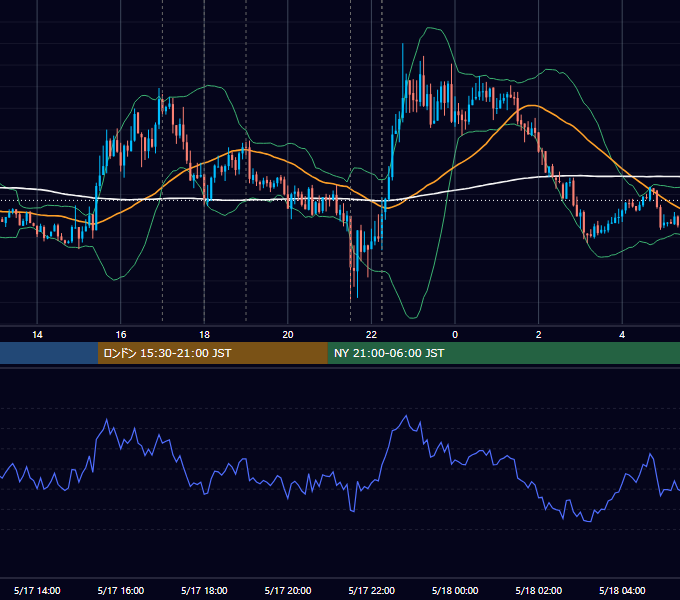
Task: Click the blue session bar before ロンドン
Action: 49,353
